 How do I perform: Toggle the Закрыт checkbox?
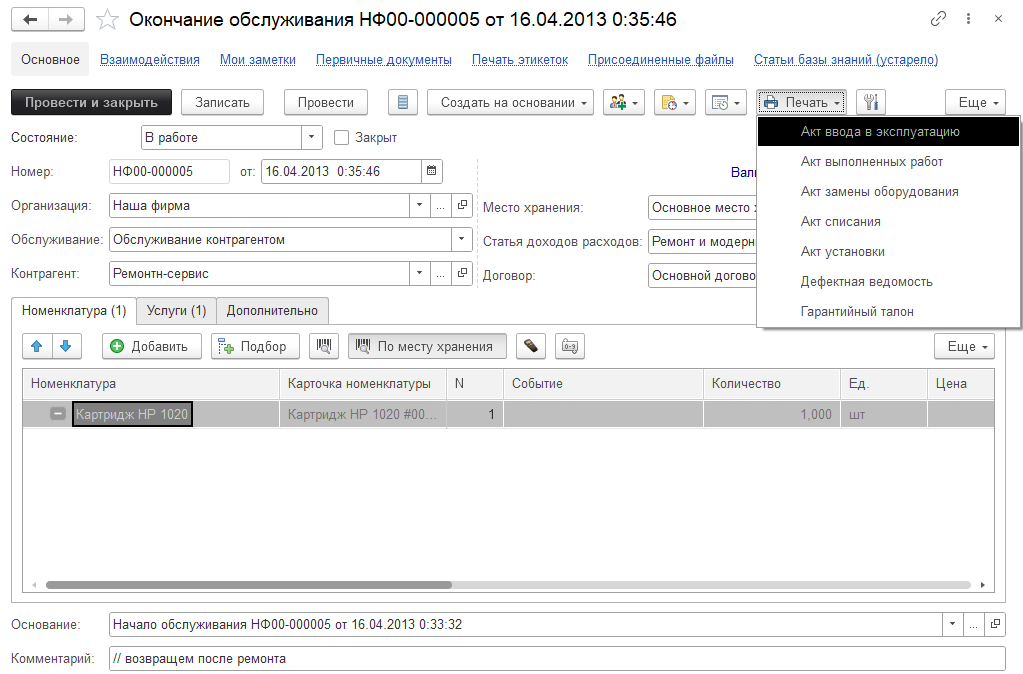click(x=341, y=137)
